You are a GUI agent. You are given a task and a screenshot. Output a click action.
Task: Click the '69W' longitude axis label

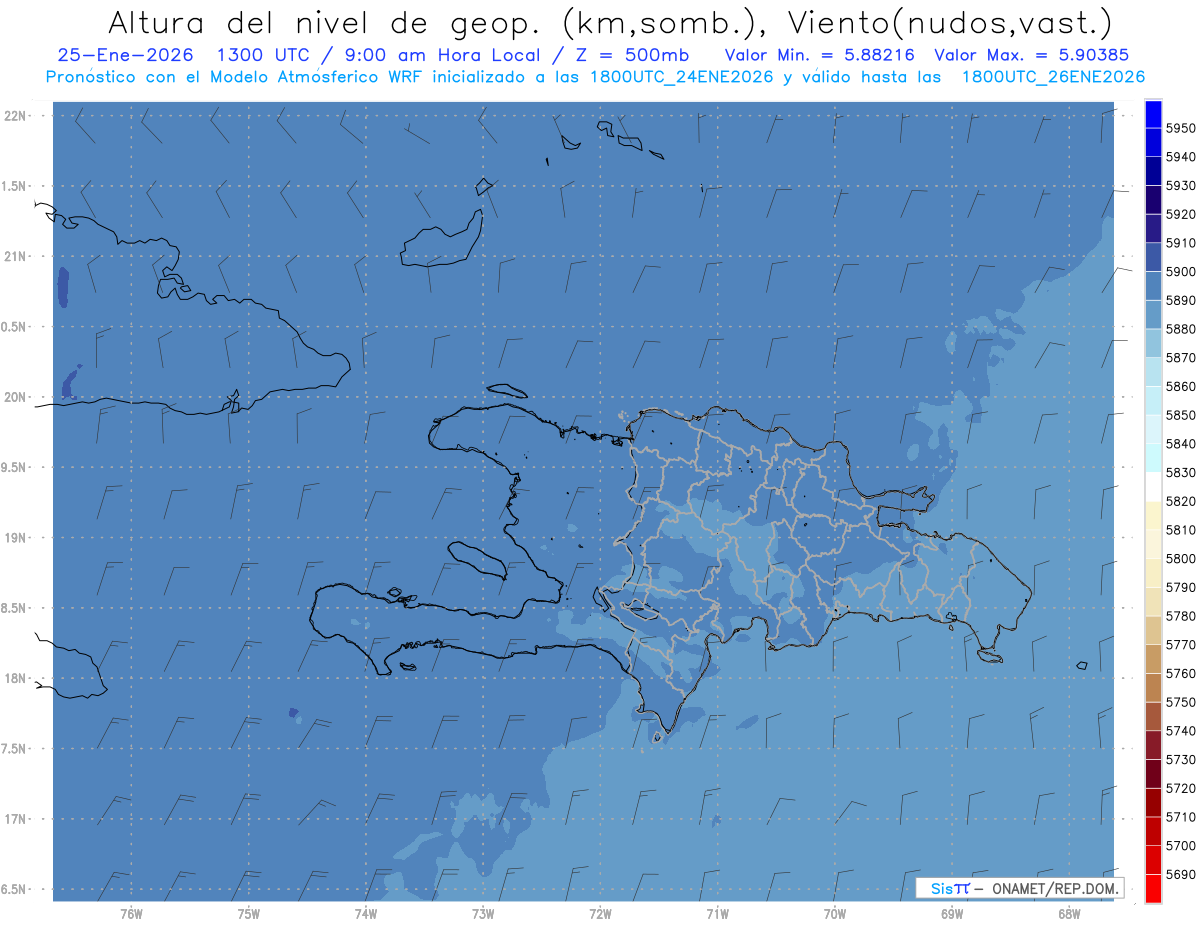(x=952, y=914)
